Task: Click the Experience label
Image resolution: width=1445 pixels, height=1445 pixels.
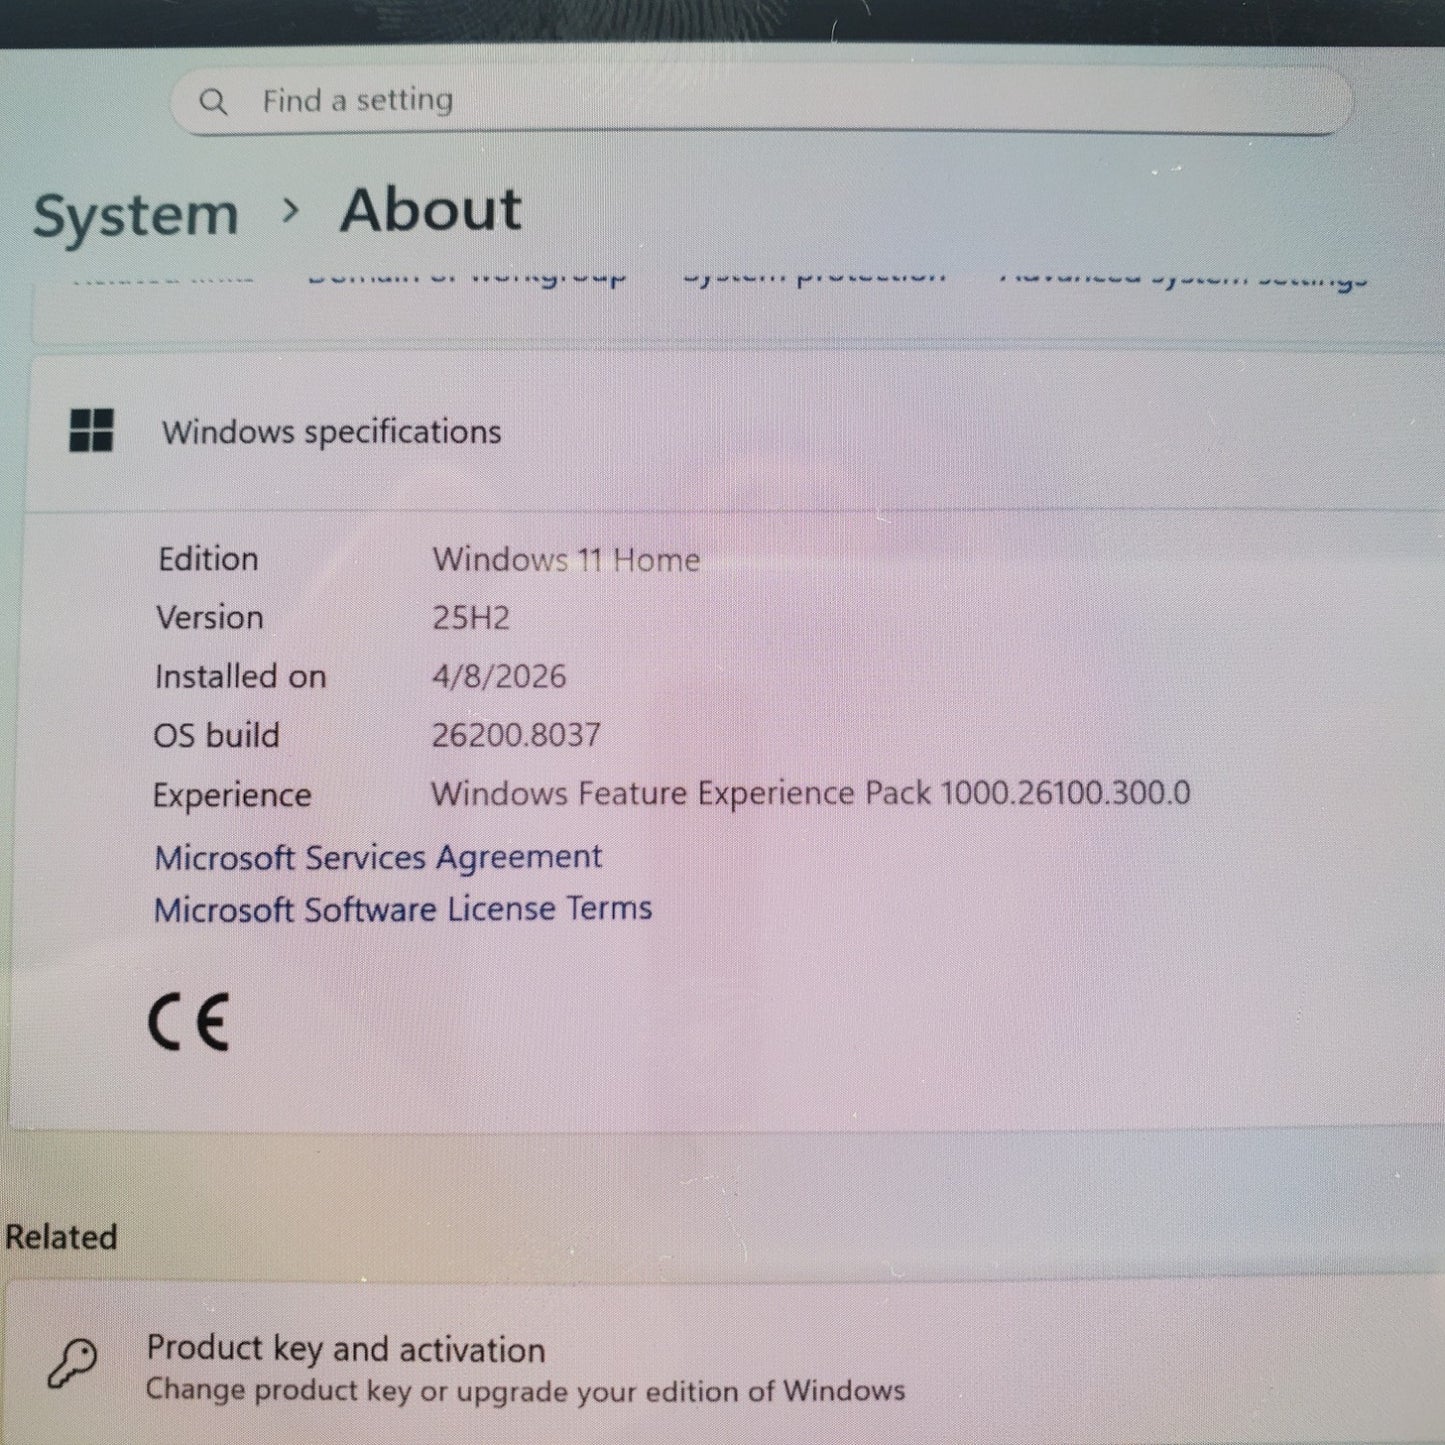Action: [232, 795]
